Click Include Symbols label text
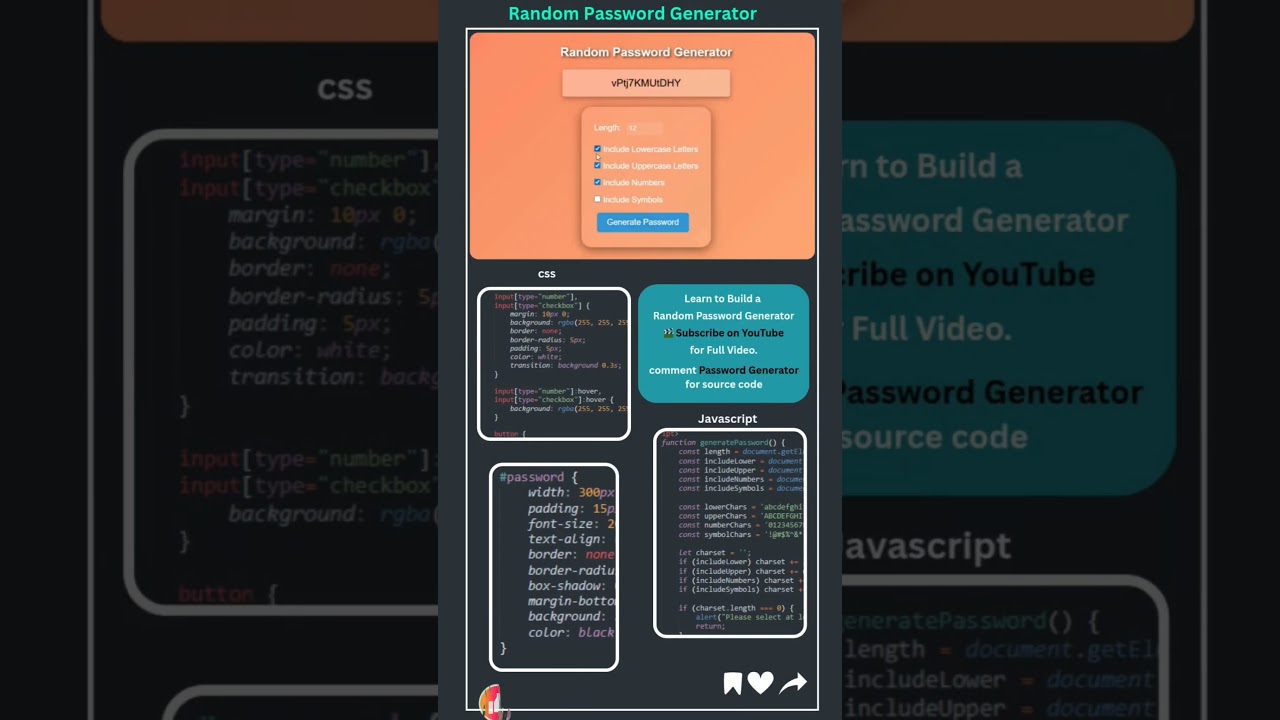This screenshot has width=1280, height=720. coord(633,200)
